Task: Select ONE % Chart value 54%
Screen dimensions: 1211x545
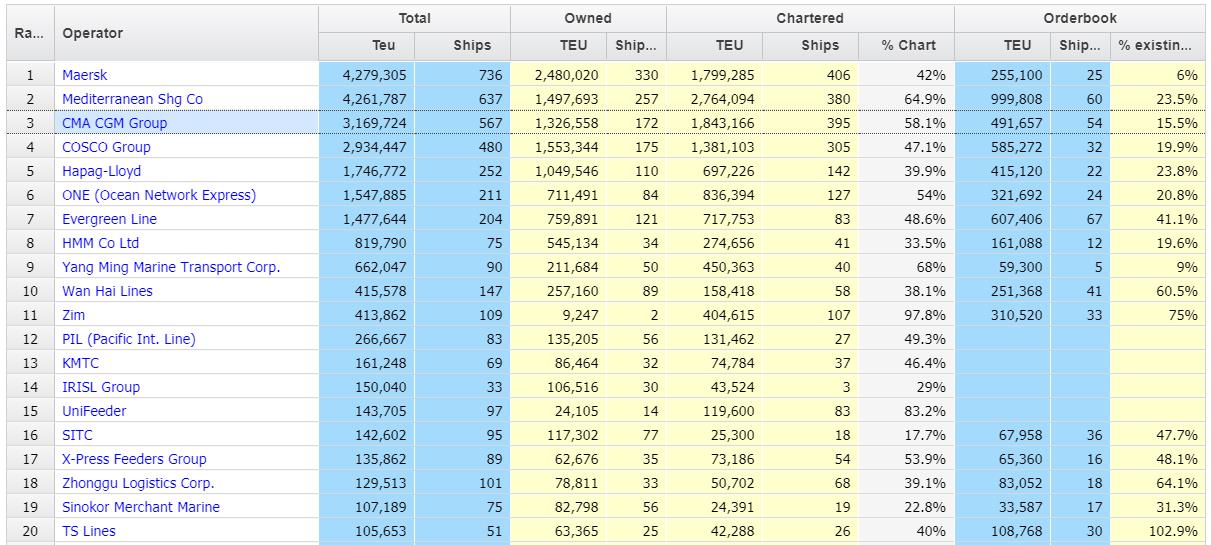Action: pos(907,195)
